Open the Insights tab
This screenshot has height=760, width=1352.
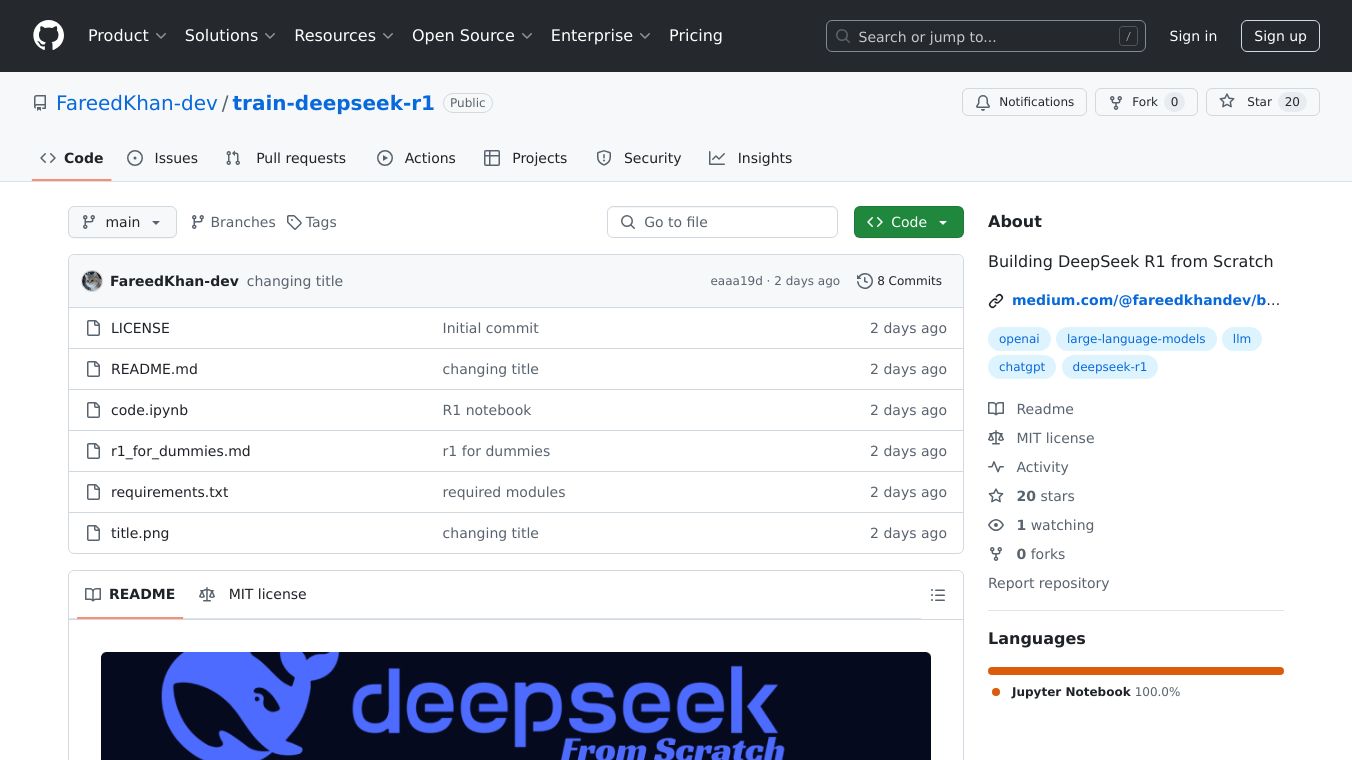point(751,158)
